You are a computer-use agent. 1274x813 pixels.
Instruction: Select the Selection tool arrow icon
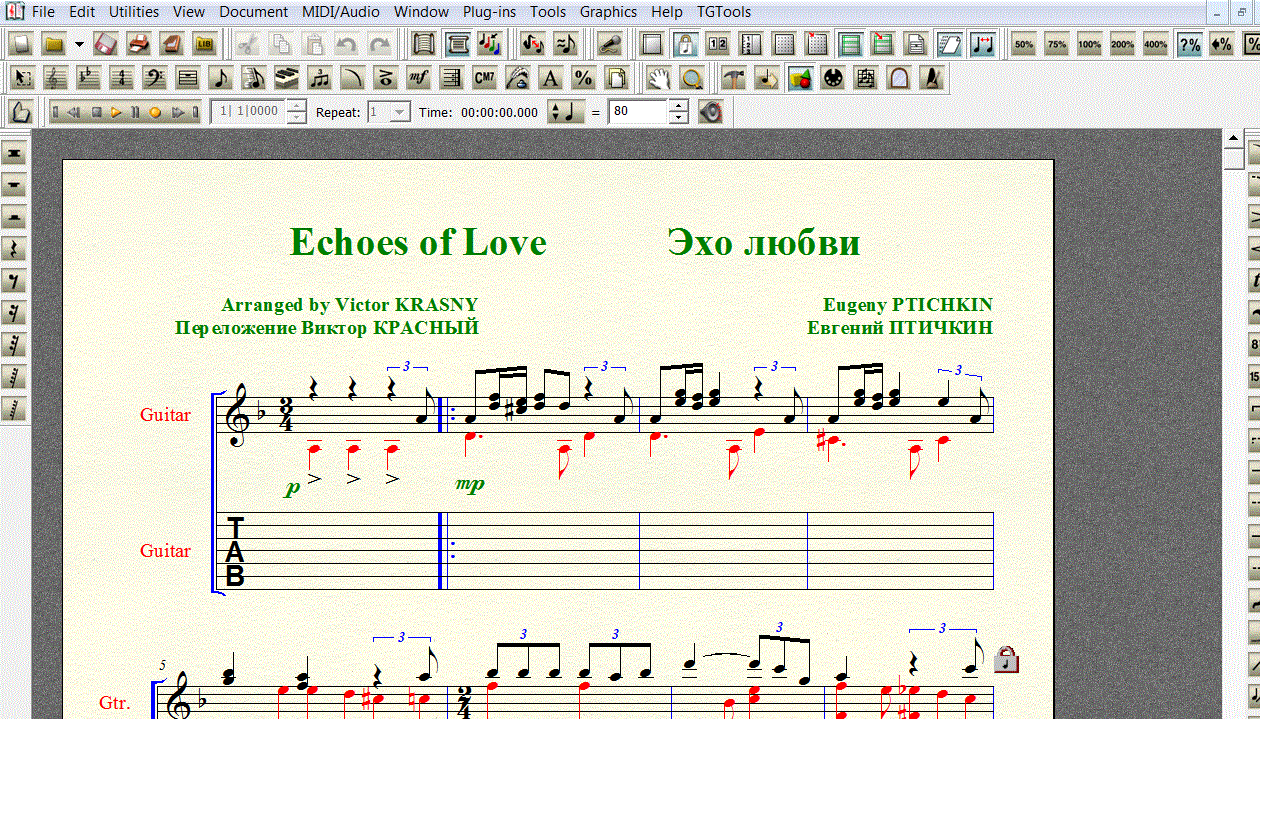click(x=23, y=78)
